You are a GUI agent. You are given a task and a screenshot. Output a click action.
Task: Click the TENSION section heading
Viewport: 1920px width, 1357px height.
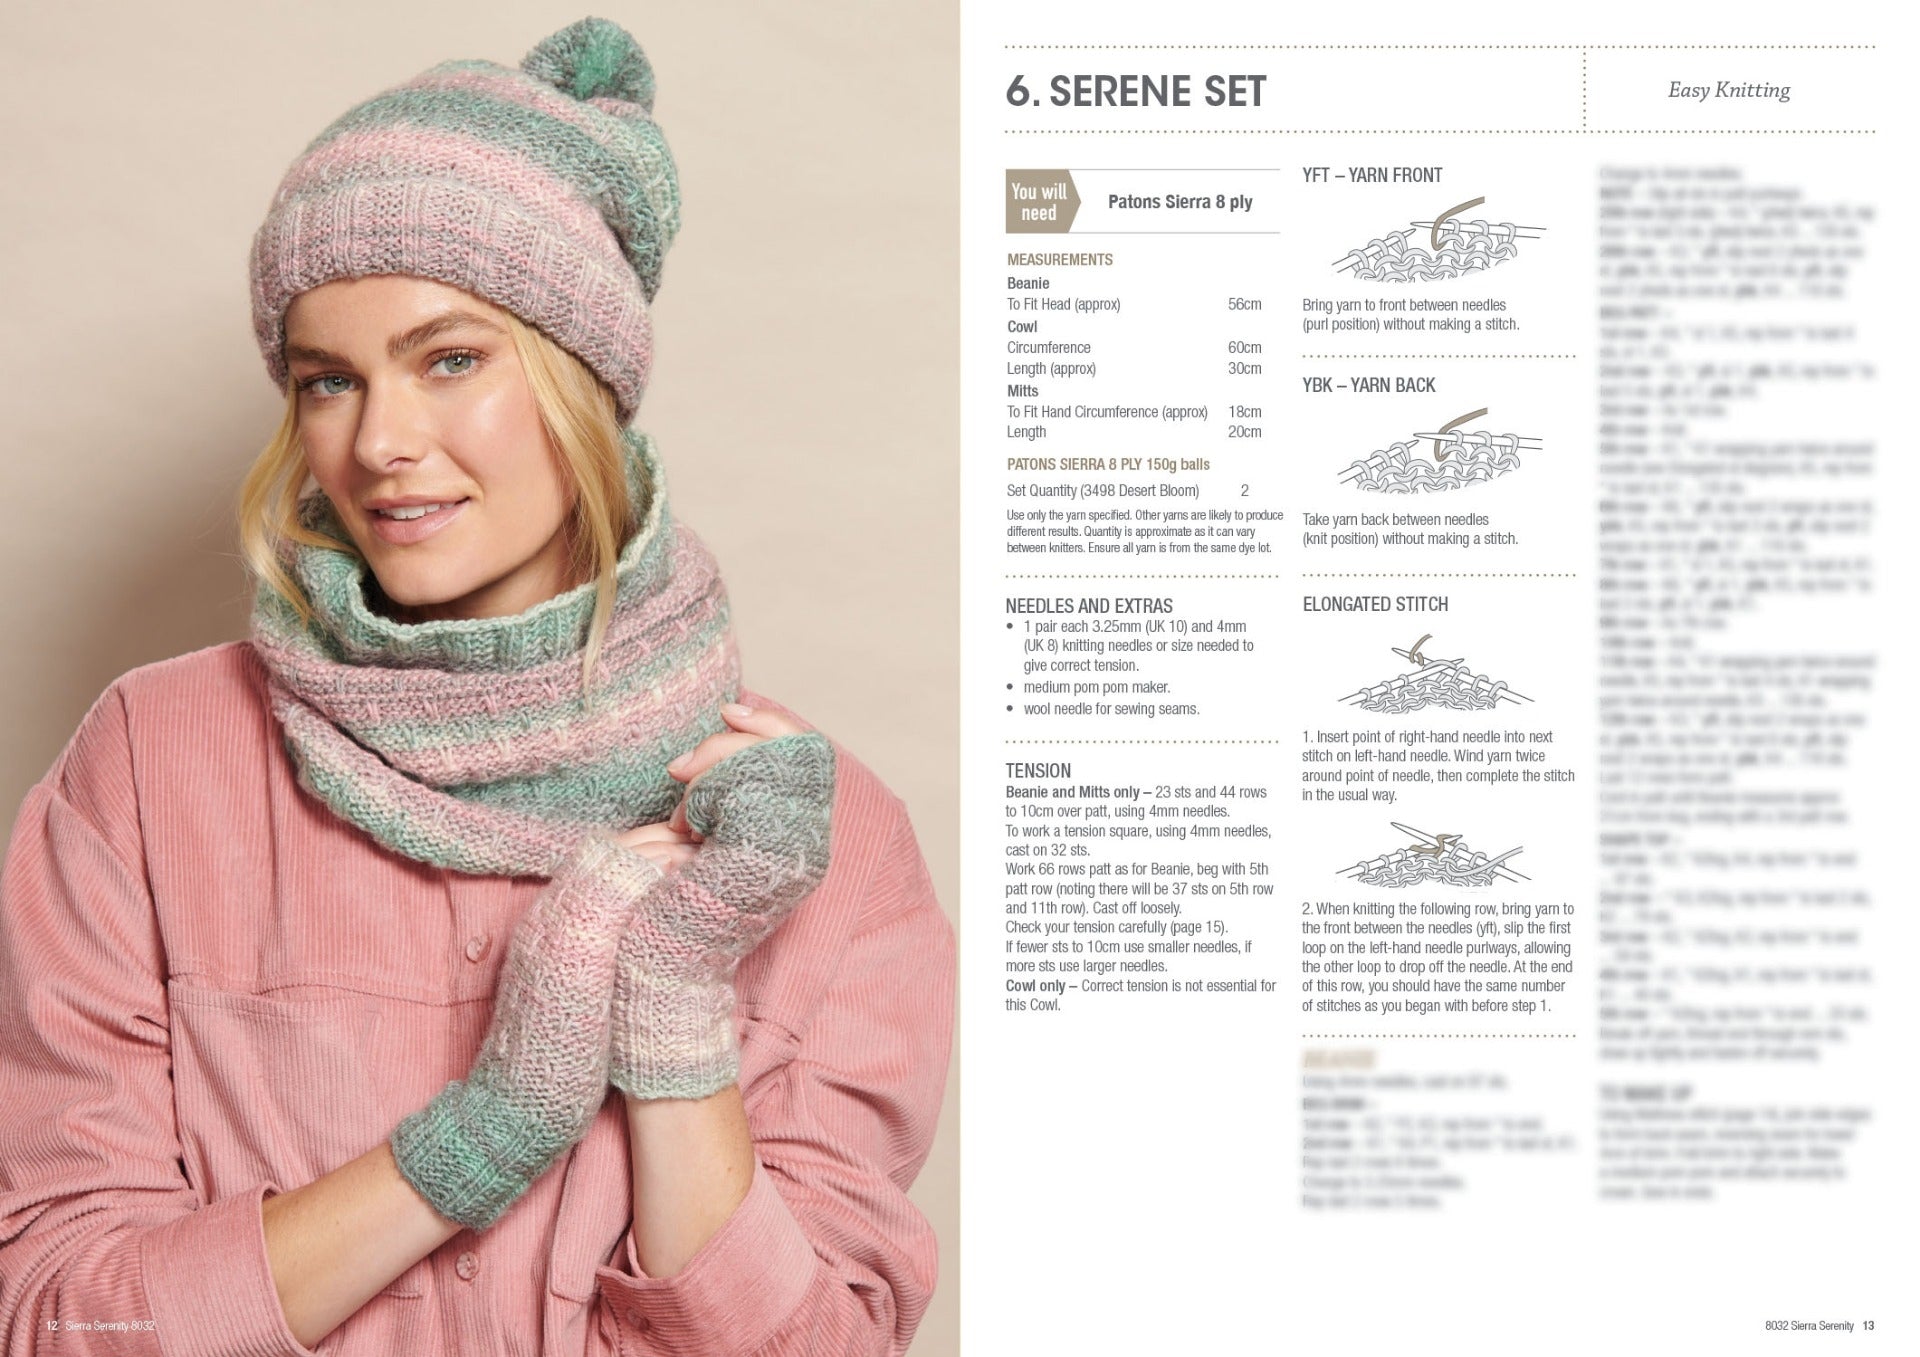(1038, 771)
